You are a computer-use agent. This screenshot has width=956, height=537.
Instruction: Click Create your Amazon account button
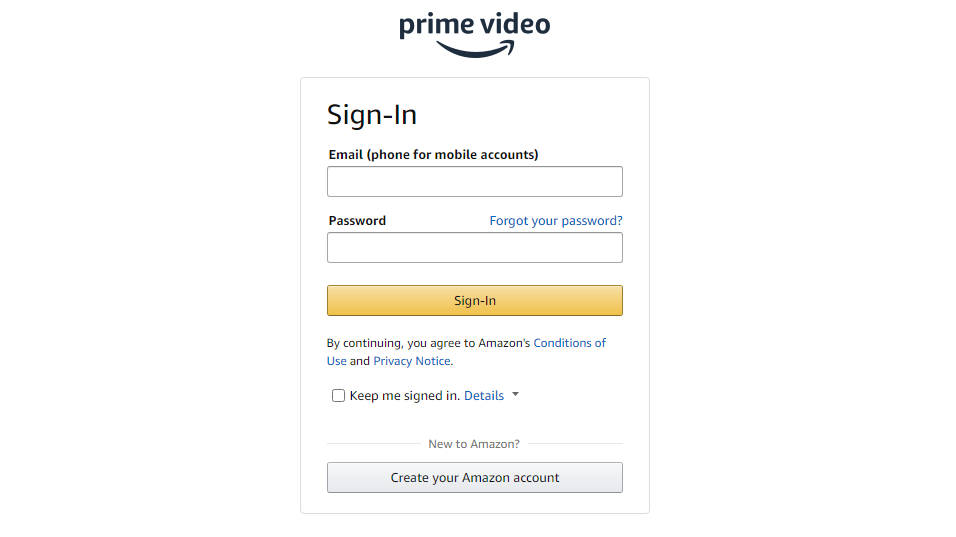pyautogui.click(x=474, y=478)
